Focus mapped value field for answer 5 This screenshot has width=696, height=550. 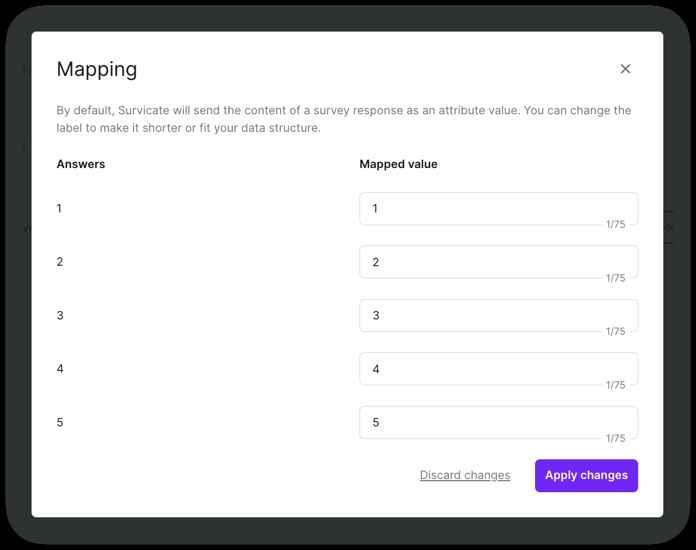pos(498,423)
